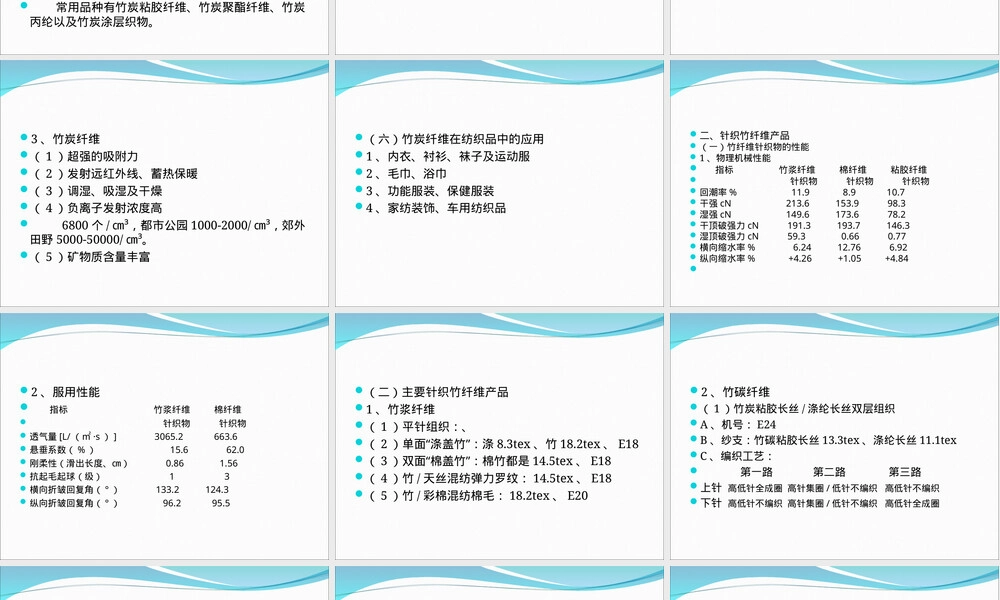The image size is (1000, 600).
Task: Open the slide titled 2、服用性能
Action: (x=164, y=436)
